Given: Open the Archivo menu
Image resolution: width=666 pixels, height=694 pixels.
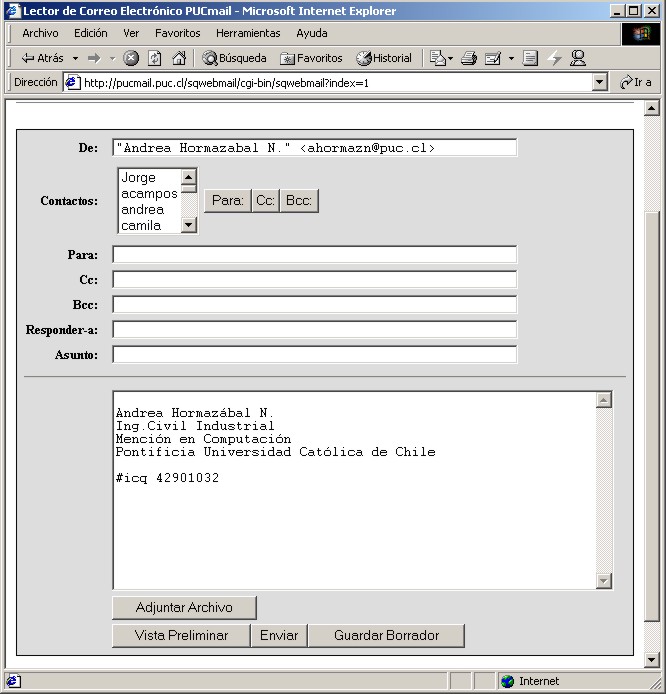Looking at the screenshot, I should [x=40, y=33].
